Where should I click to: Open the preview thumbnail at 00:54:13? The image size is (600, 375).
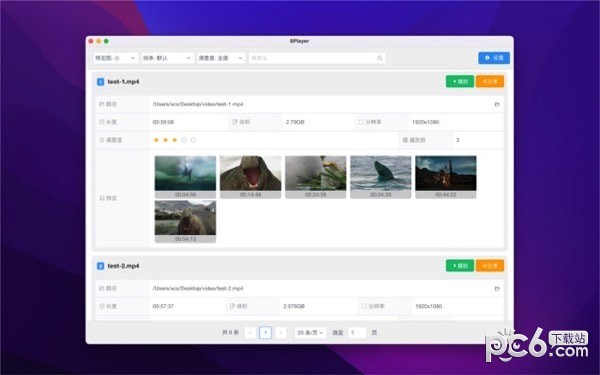[185, 221]
